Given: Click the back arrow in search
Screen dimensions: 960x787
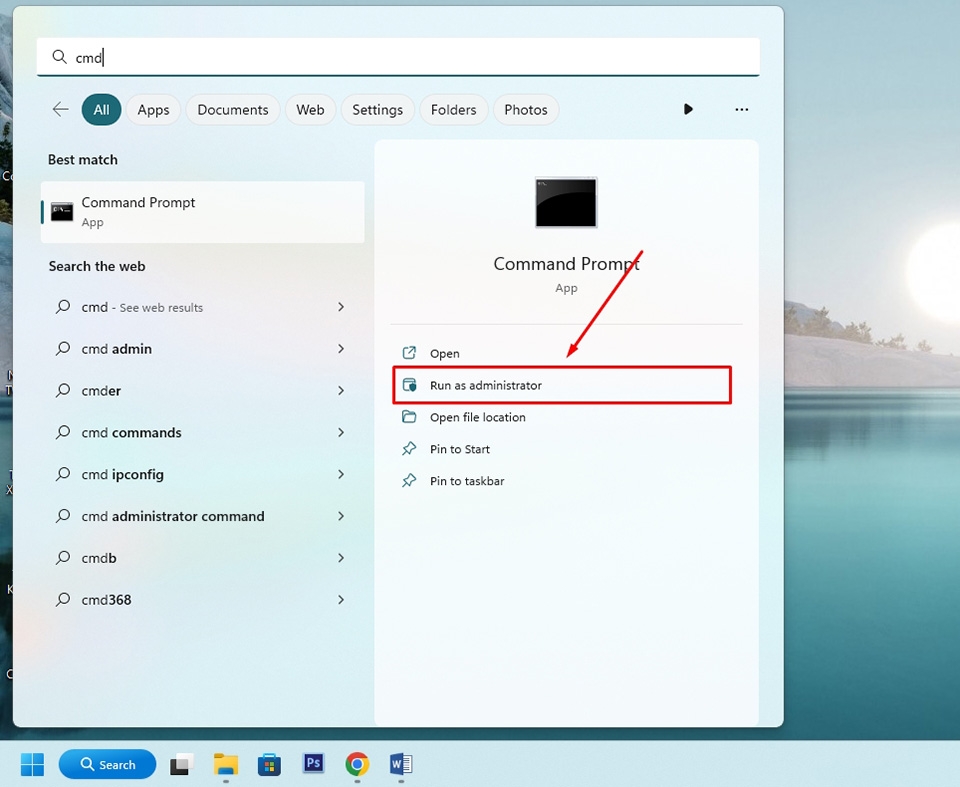Looking at the screenshot, I should tap(60, 110).
